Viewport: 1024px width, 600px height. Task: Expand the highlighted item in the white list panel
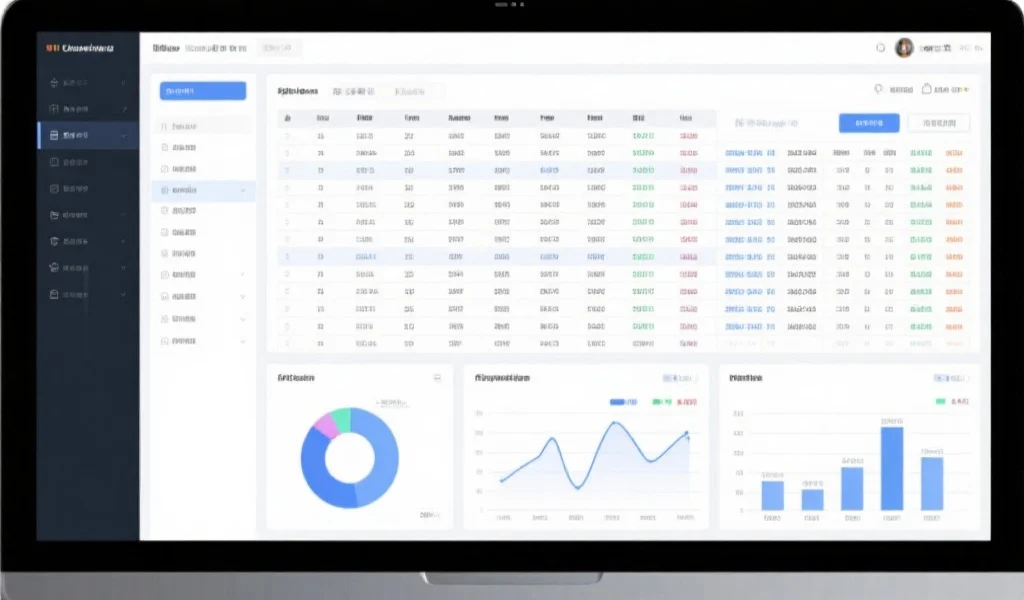(x=243, y=189)
